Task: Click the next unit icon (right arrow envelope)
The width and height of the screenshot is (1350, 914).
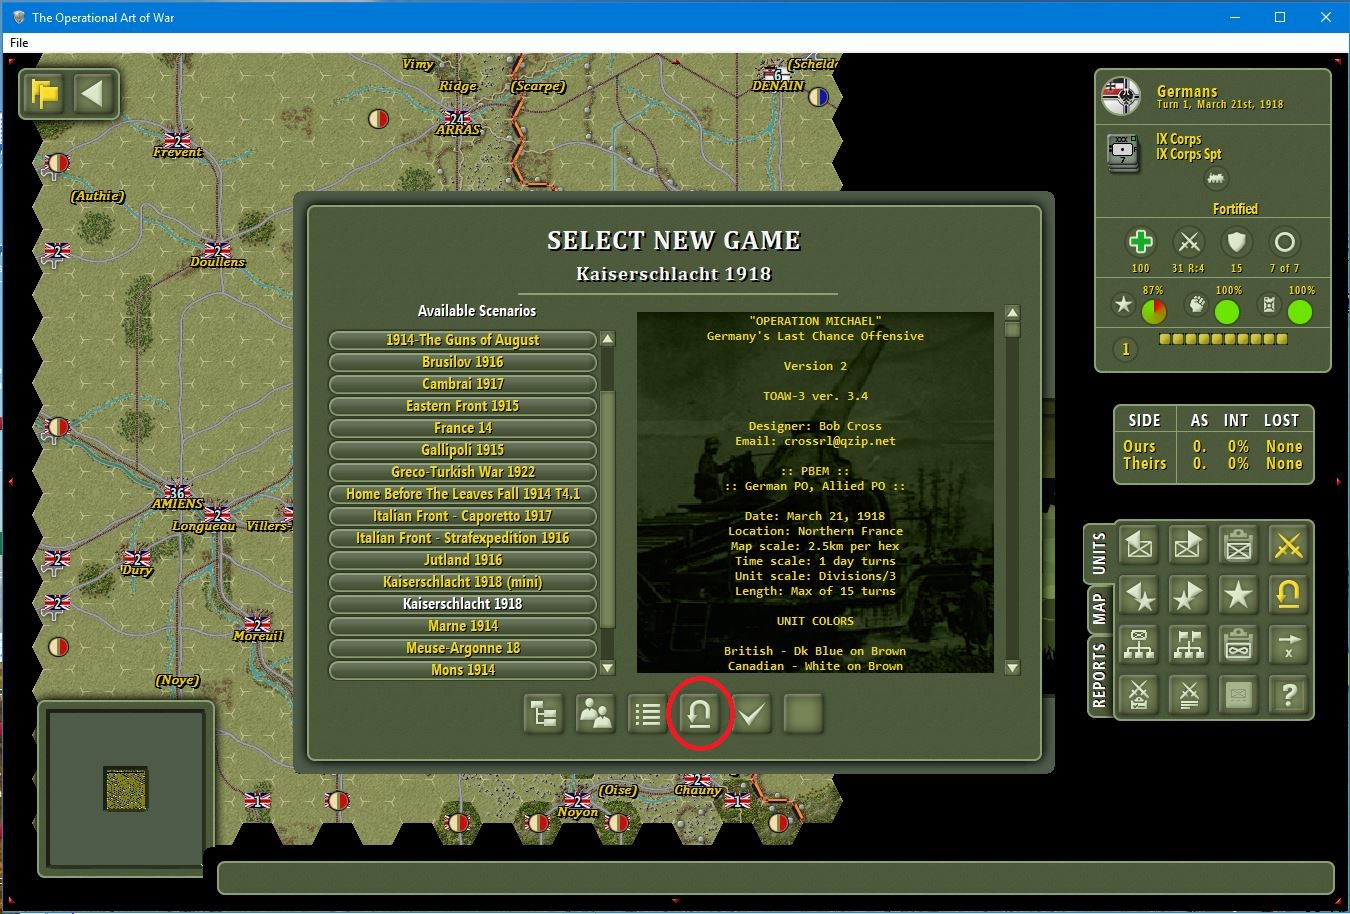Action: click(1188, 546)
